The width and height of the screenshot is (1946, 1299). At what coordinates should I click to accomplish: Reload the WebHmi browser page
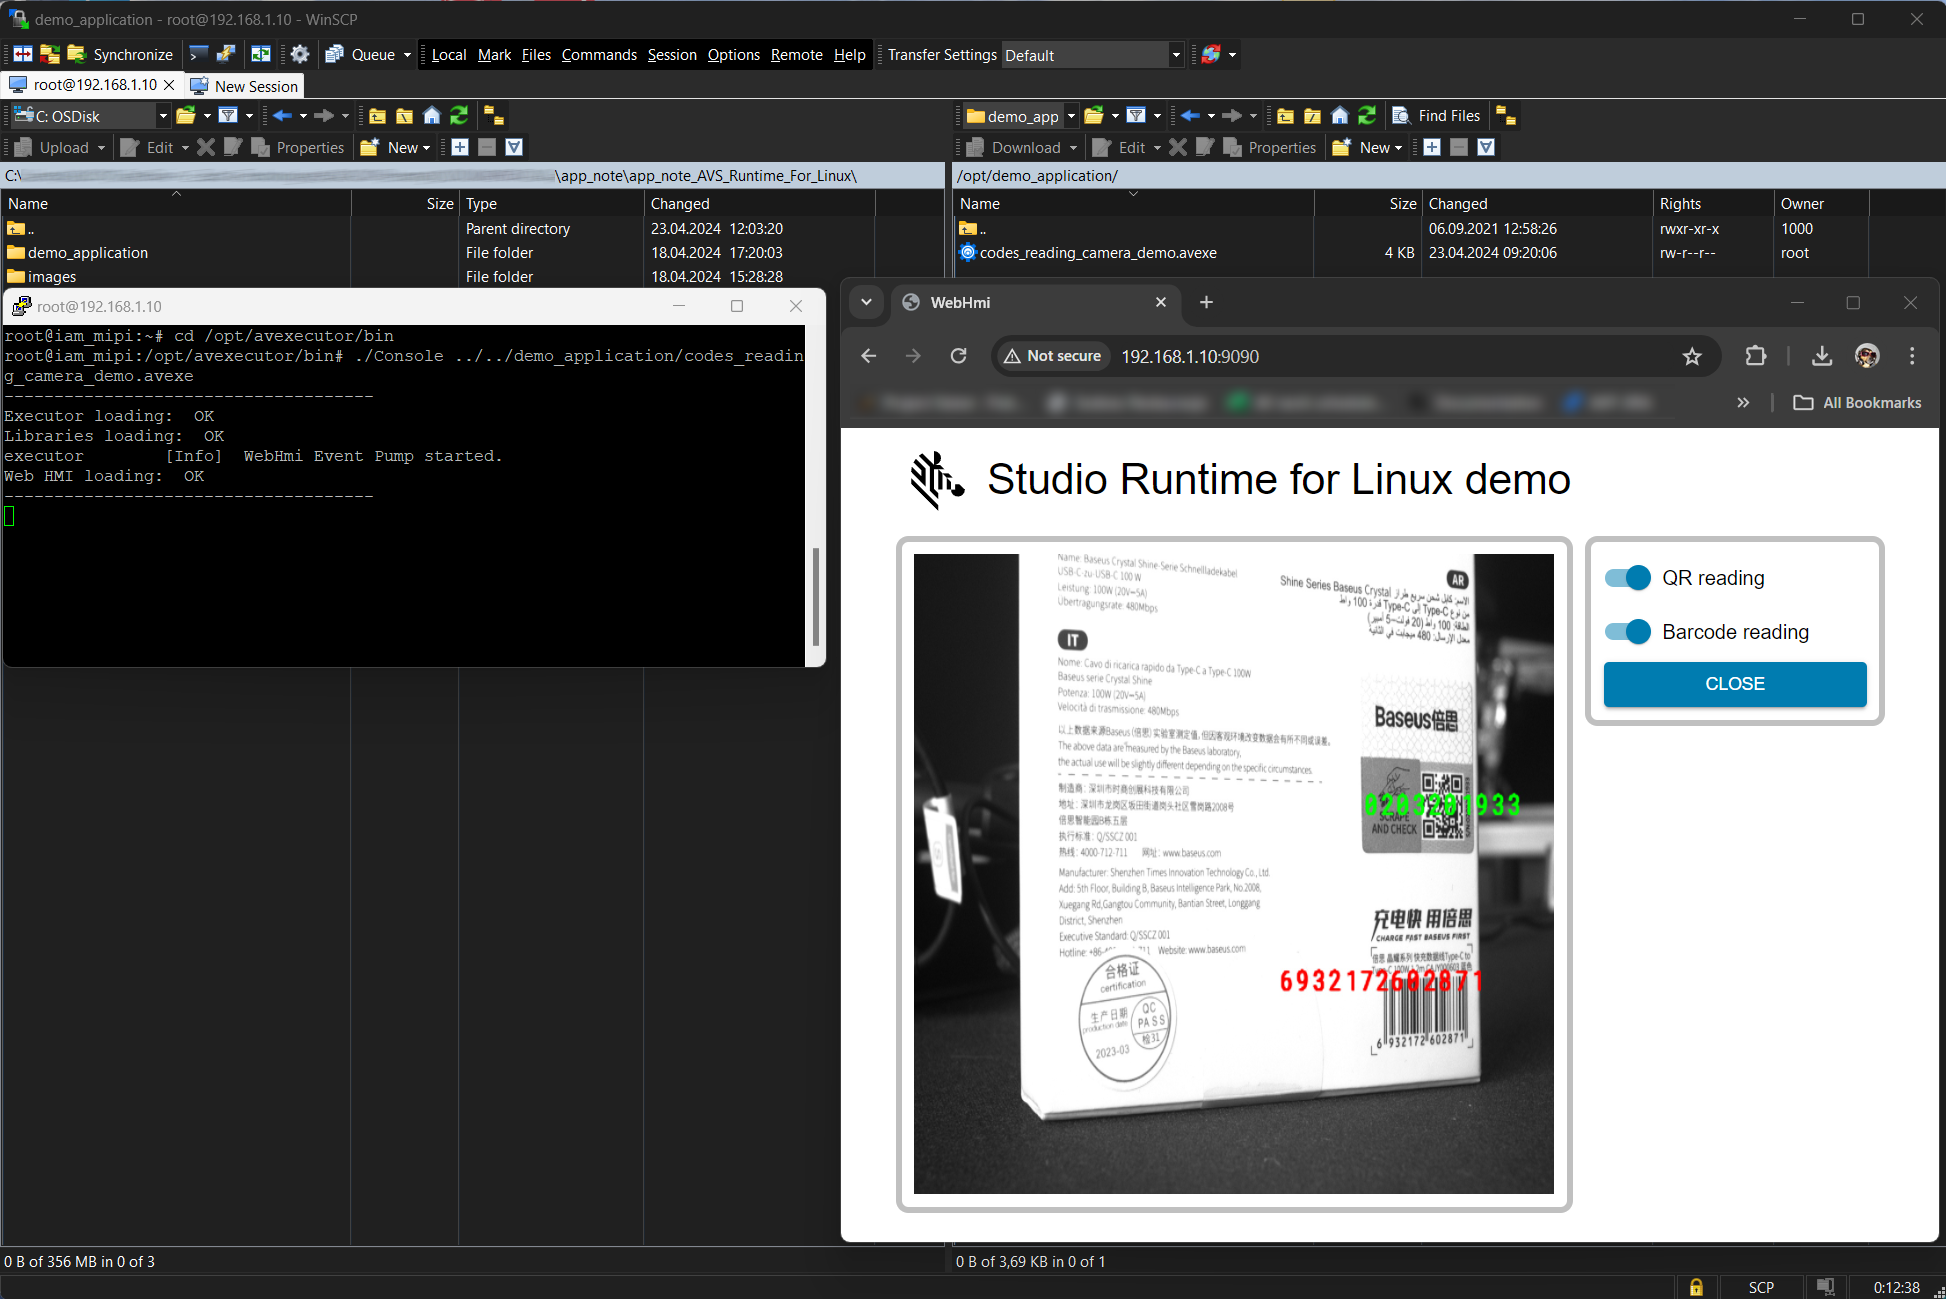pyautogui.click(x=958, y=356)
